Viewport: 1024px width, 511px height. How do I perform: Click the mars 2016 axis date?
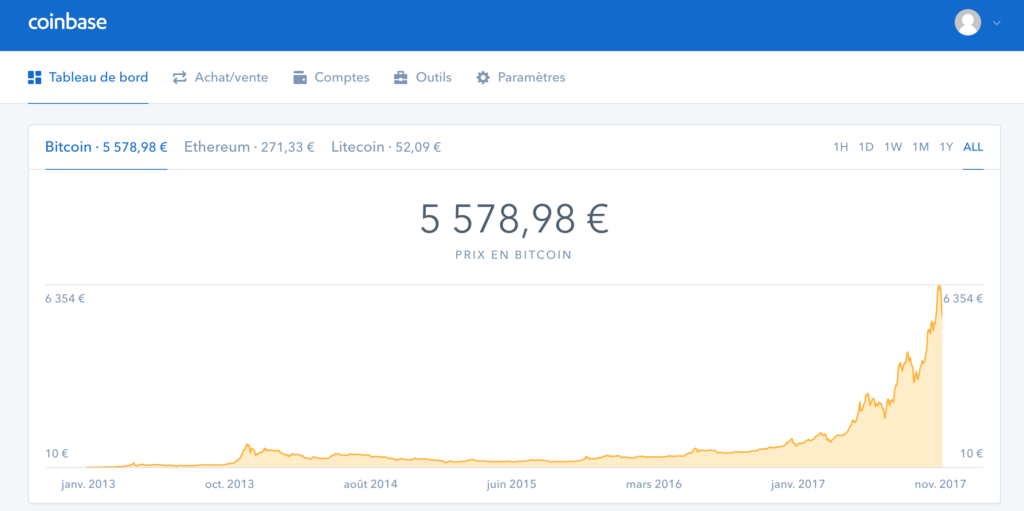click(654, 485)
